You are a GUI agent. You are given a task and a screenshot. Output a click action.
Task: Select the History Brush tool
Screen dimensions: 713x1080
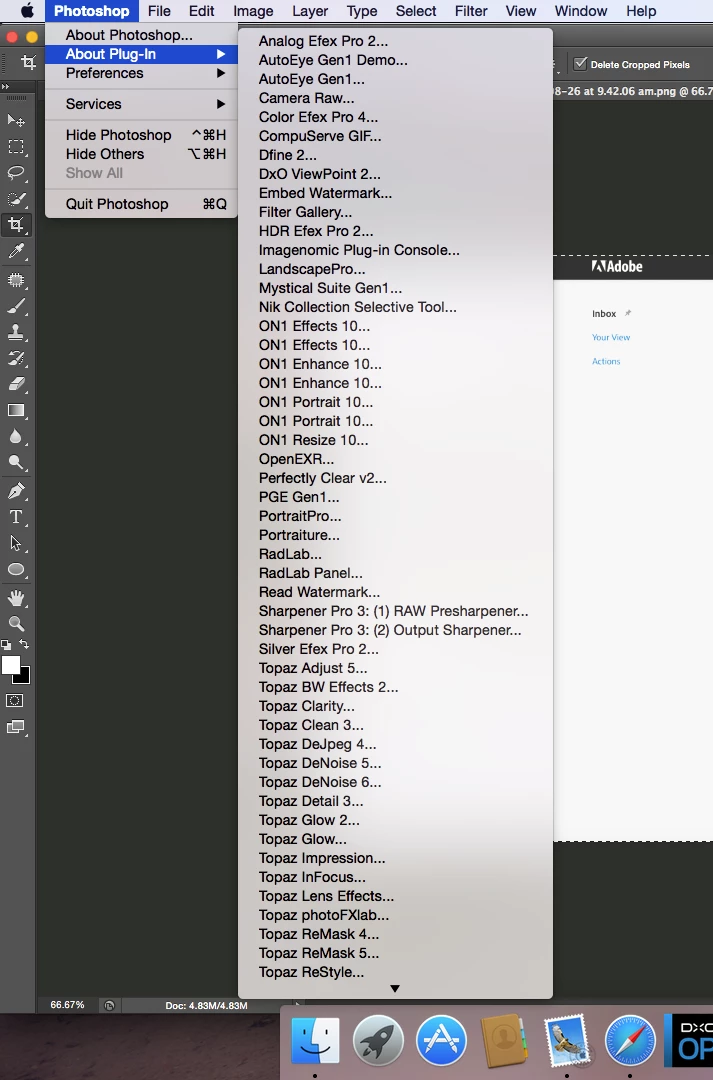[16, 358]
